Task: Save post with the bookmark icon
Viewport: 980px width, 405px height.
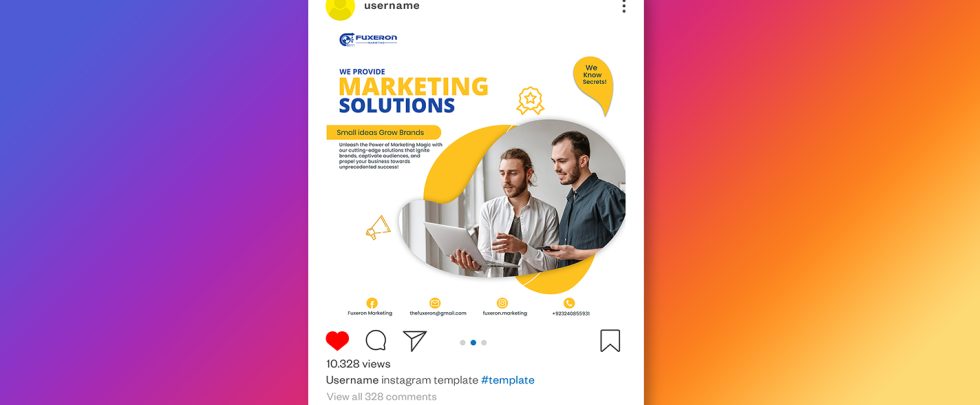Action: coord(610,341)
